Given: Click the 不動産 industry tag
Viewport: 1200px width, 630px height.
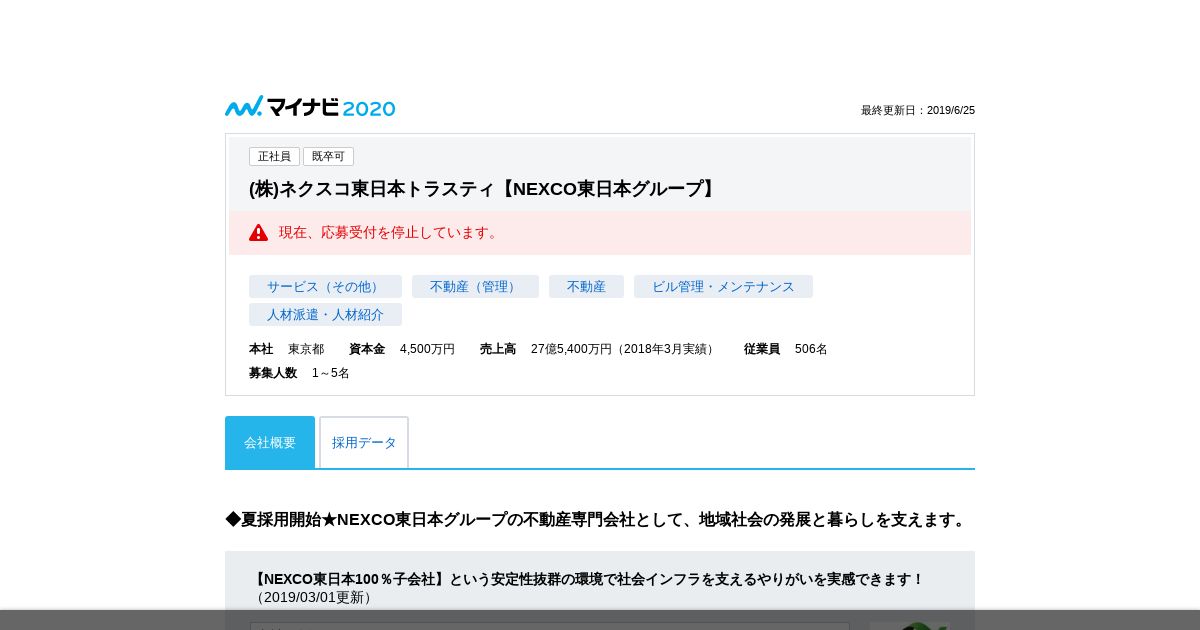Looking at the screenshot, I should point(586,287).
